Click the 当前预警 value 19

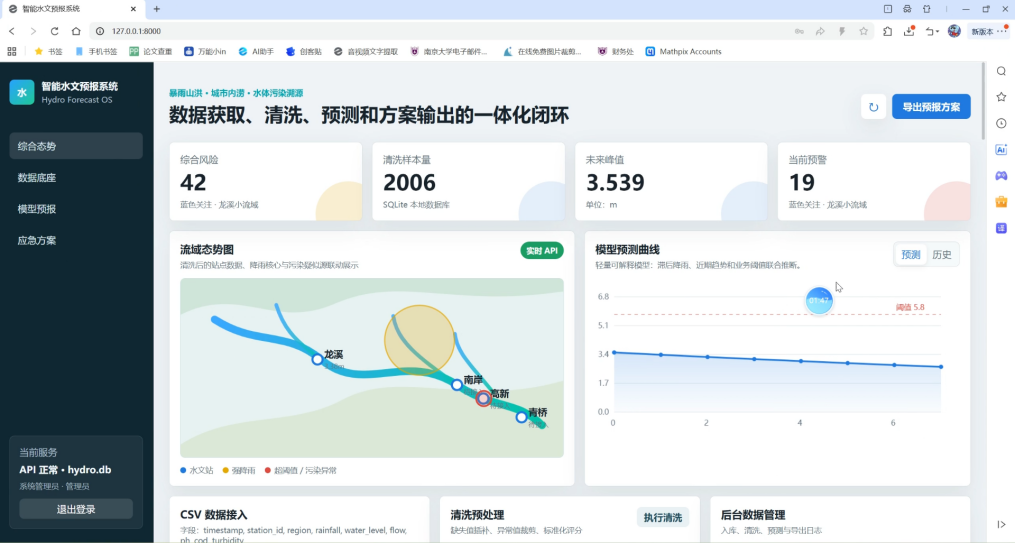[801, 183]
